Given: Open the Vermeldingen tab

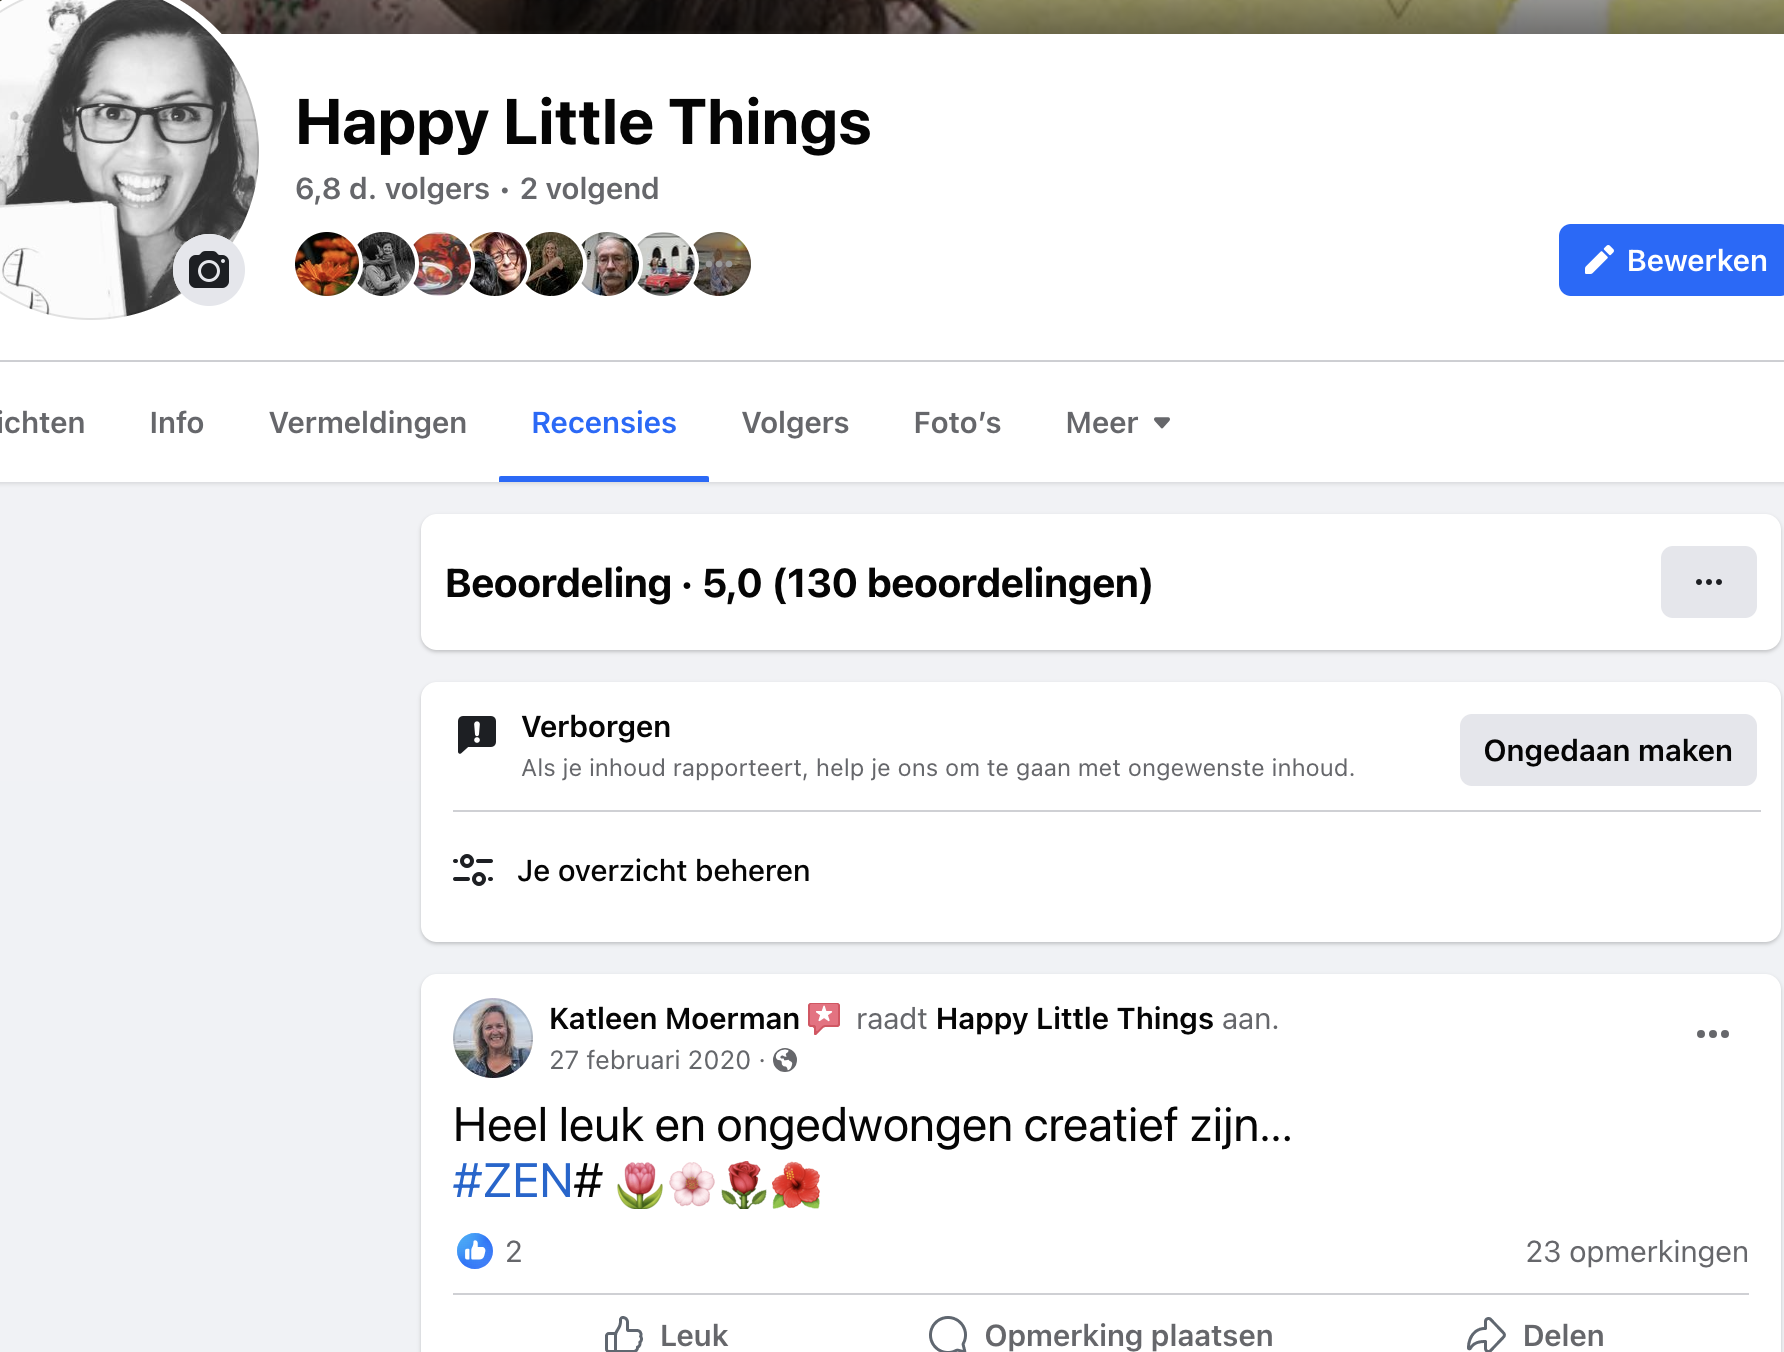Looking at the screenshot, I should 368,423.
